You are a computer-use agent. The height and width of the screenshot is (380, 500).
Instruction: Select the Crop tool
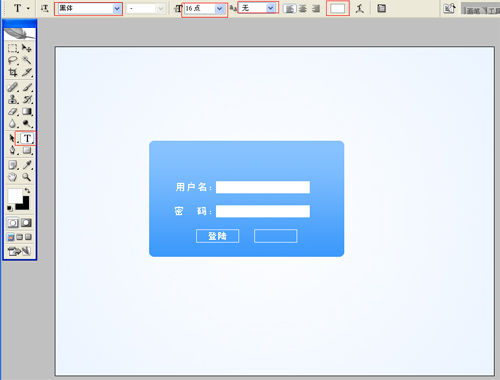[13, 73]
